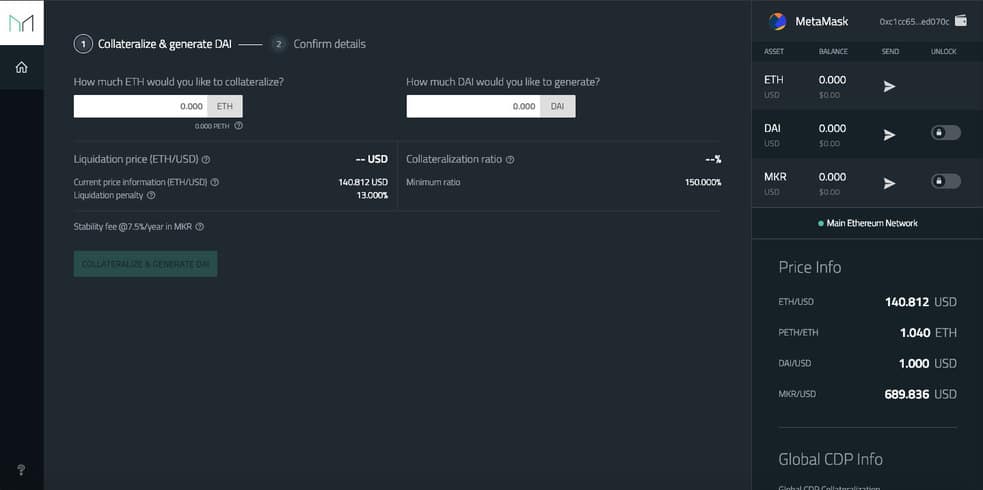Image resolution: width=983 pixels, height=490 pixels.
Task: Click the Minimum ratio 150.000% value
Action: 703,182
